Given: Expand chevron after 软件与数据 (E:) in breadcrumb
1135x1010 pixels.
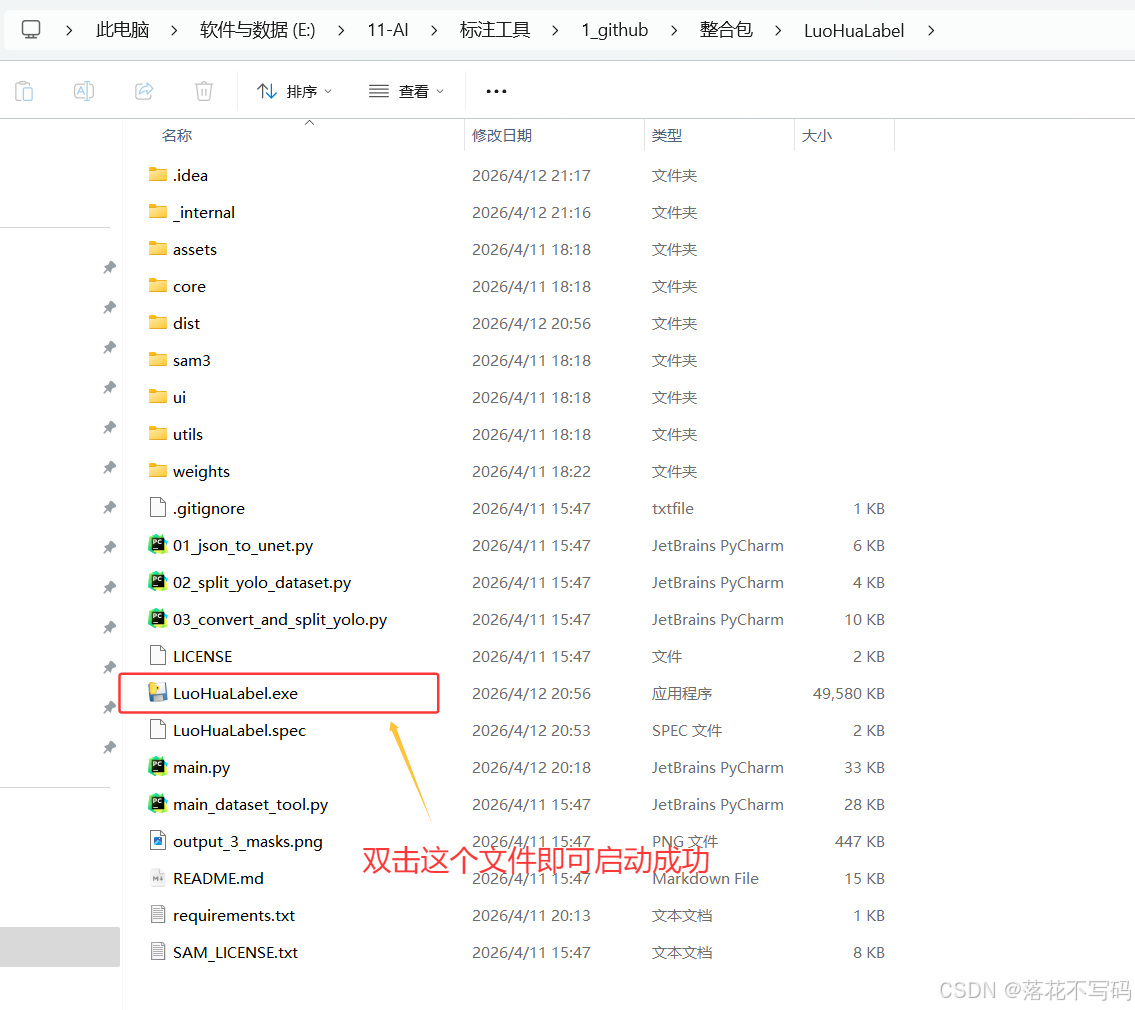Looking at the screenshot, I should (x=341, y=30).
